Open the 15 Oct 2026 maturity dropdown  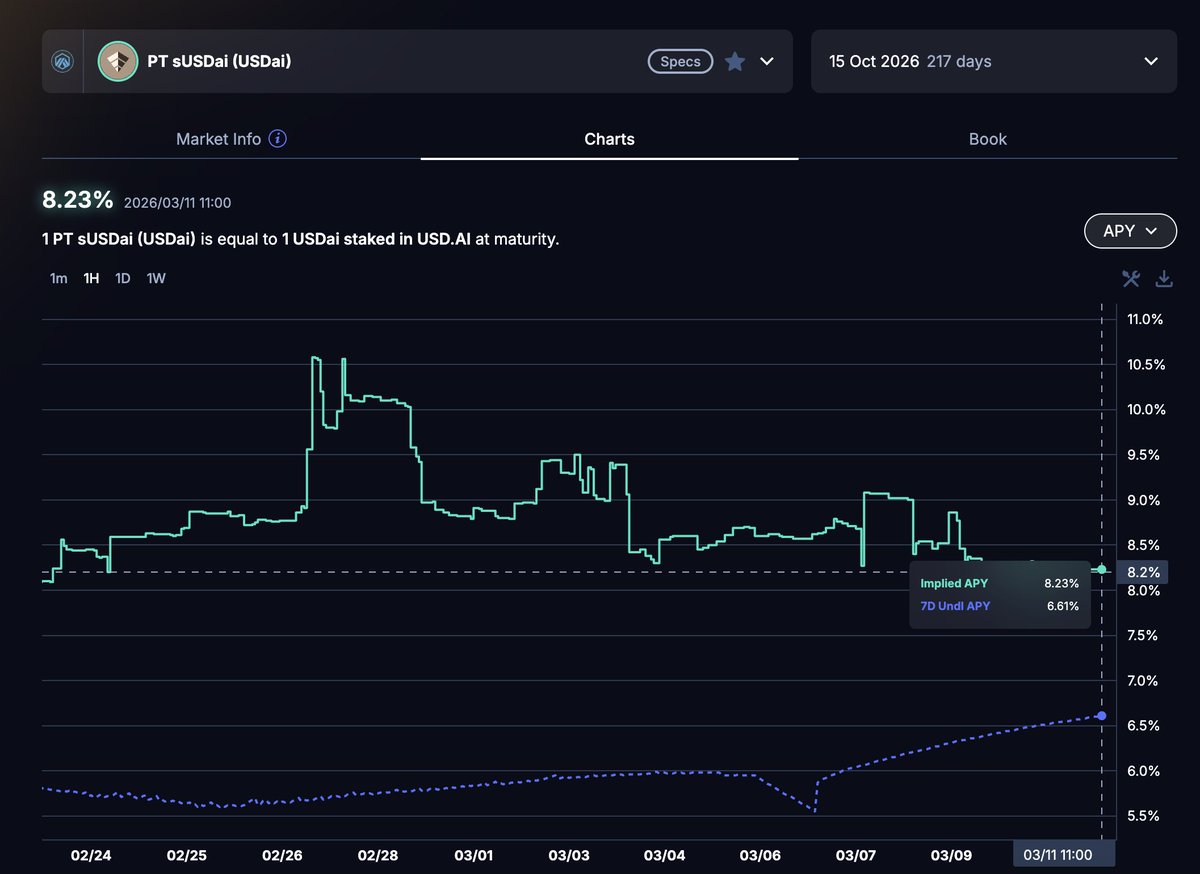click(993, 61)
